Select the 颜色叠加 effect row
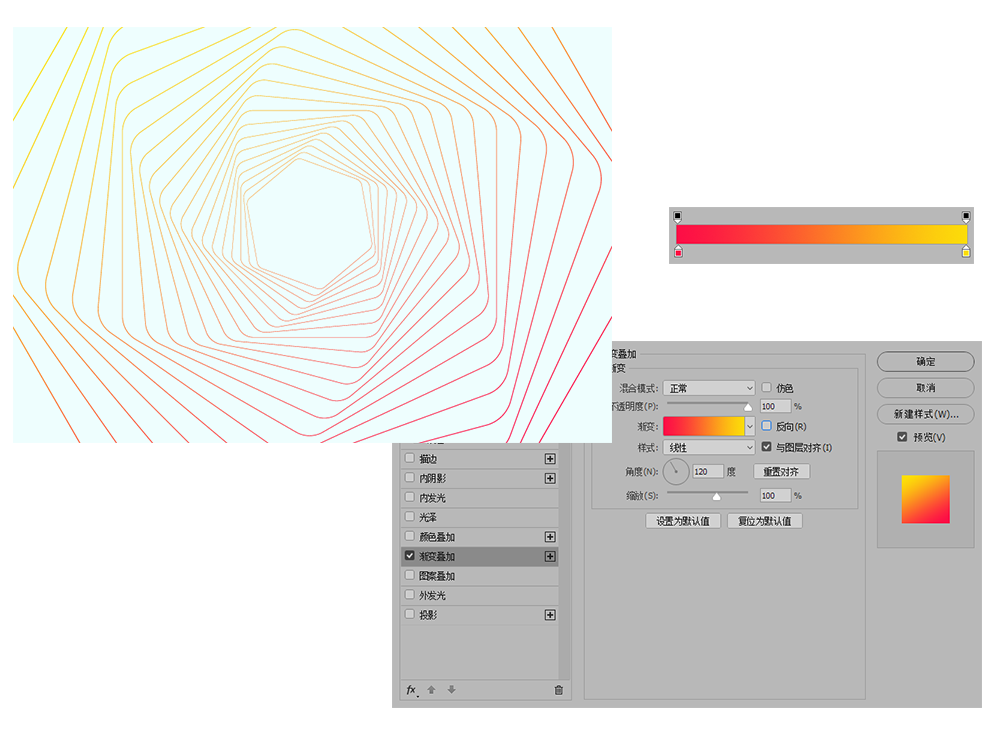 tap(480, 537)
